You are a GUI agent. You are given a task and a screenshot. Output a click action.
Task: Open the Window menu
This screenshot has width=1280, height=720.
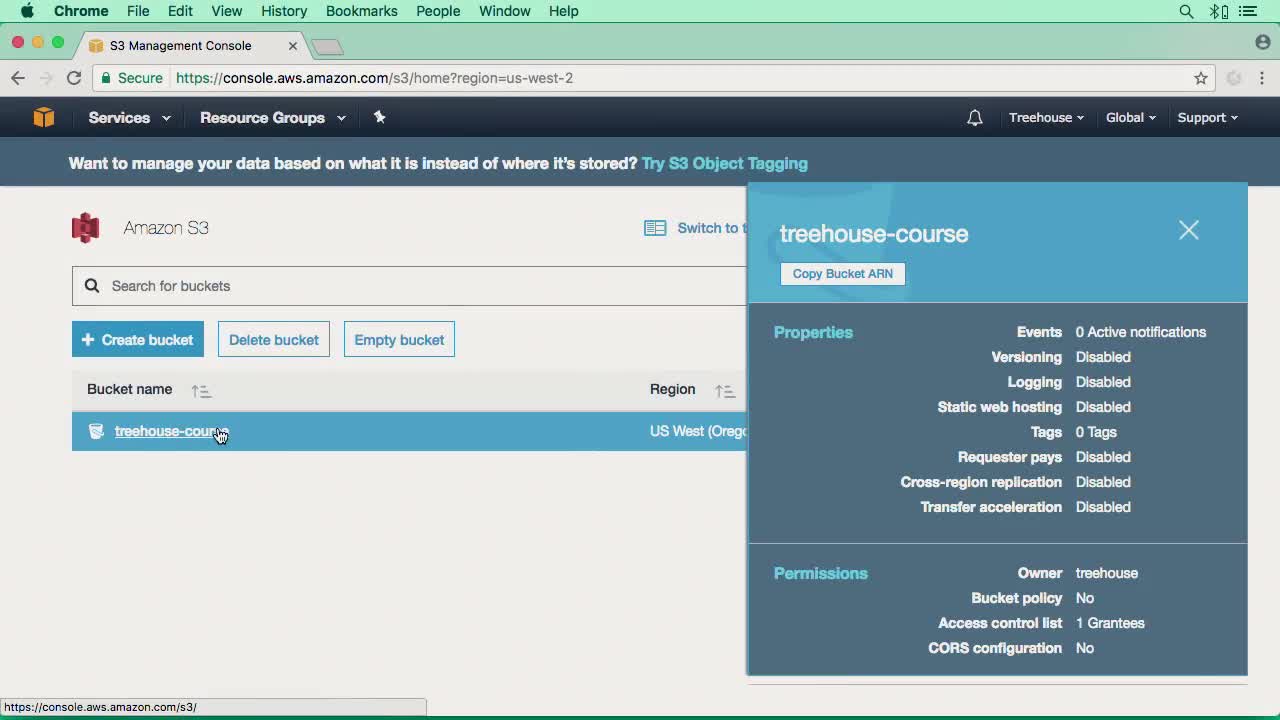click(505, 11)
